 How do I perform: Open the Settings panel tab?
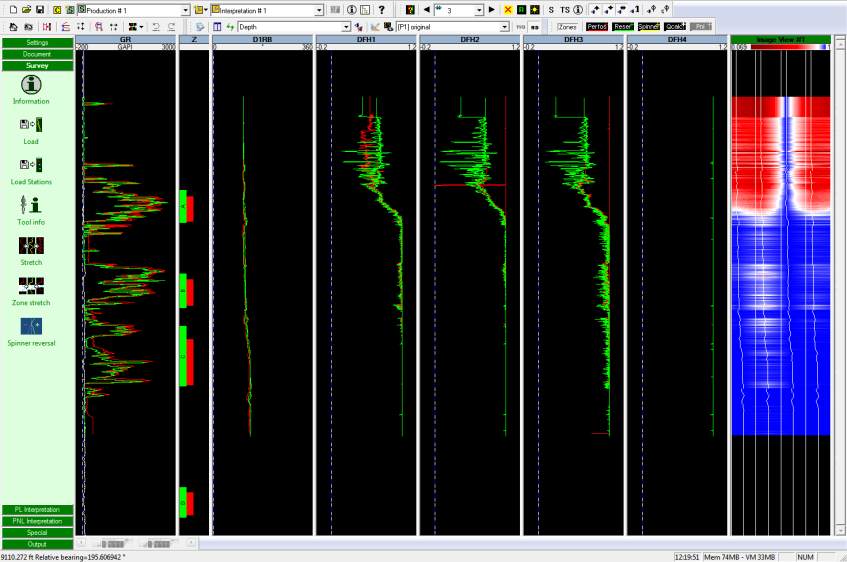pos(37,43)
